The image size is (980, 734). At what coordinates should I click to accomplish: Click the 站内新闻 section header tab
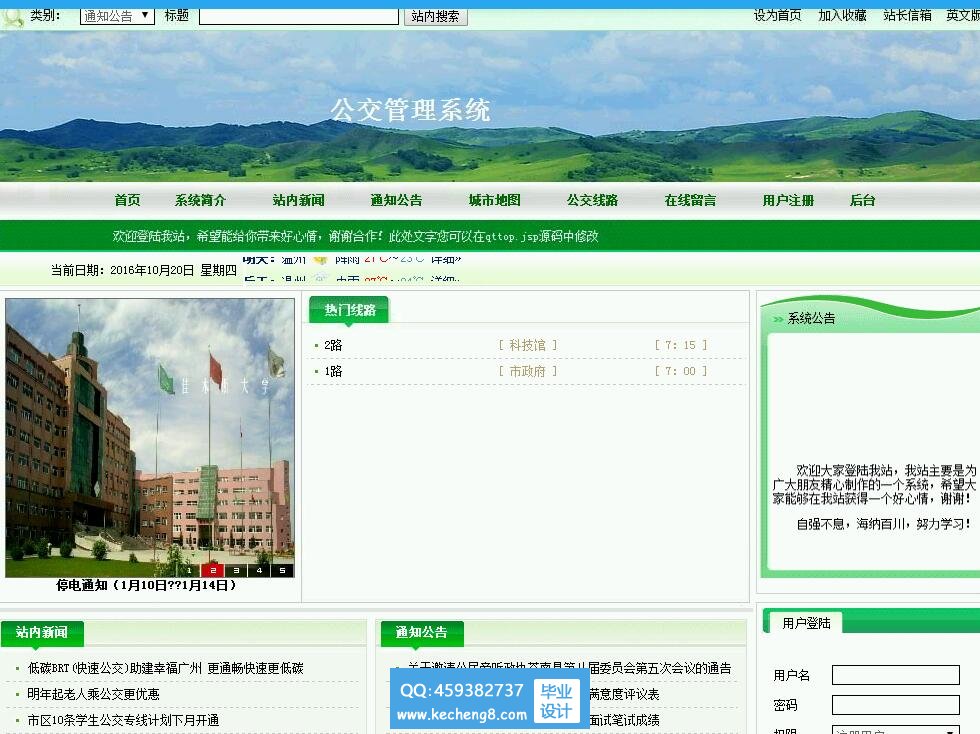(42, 633)
